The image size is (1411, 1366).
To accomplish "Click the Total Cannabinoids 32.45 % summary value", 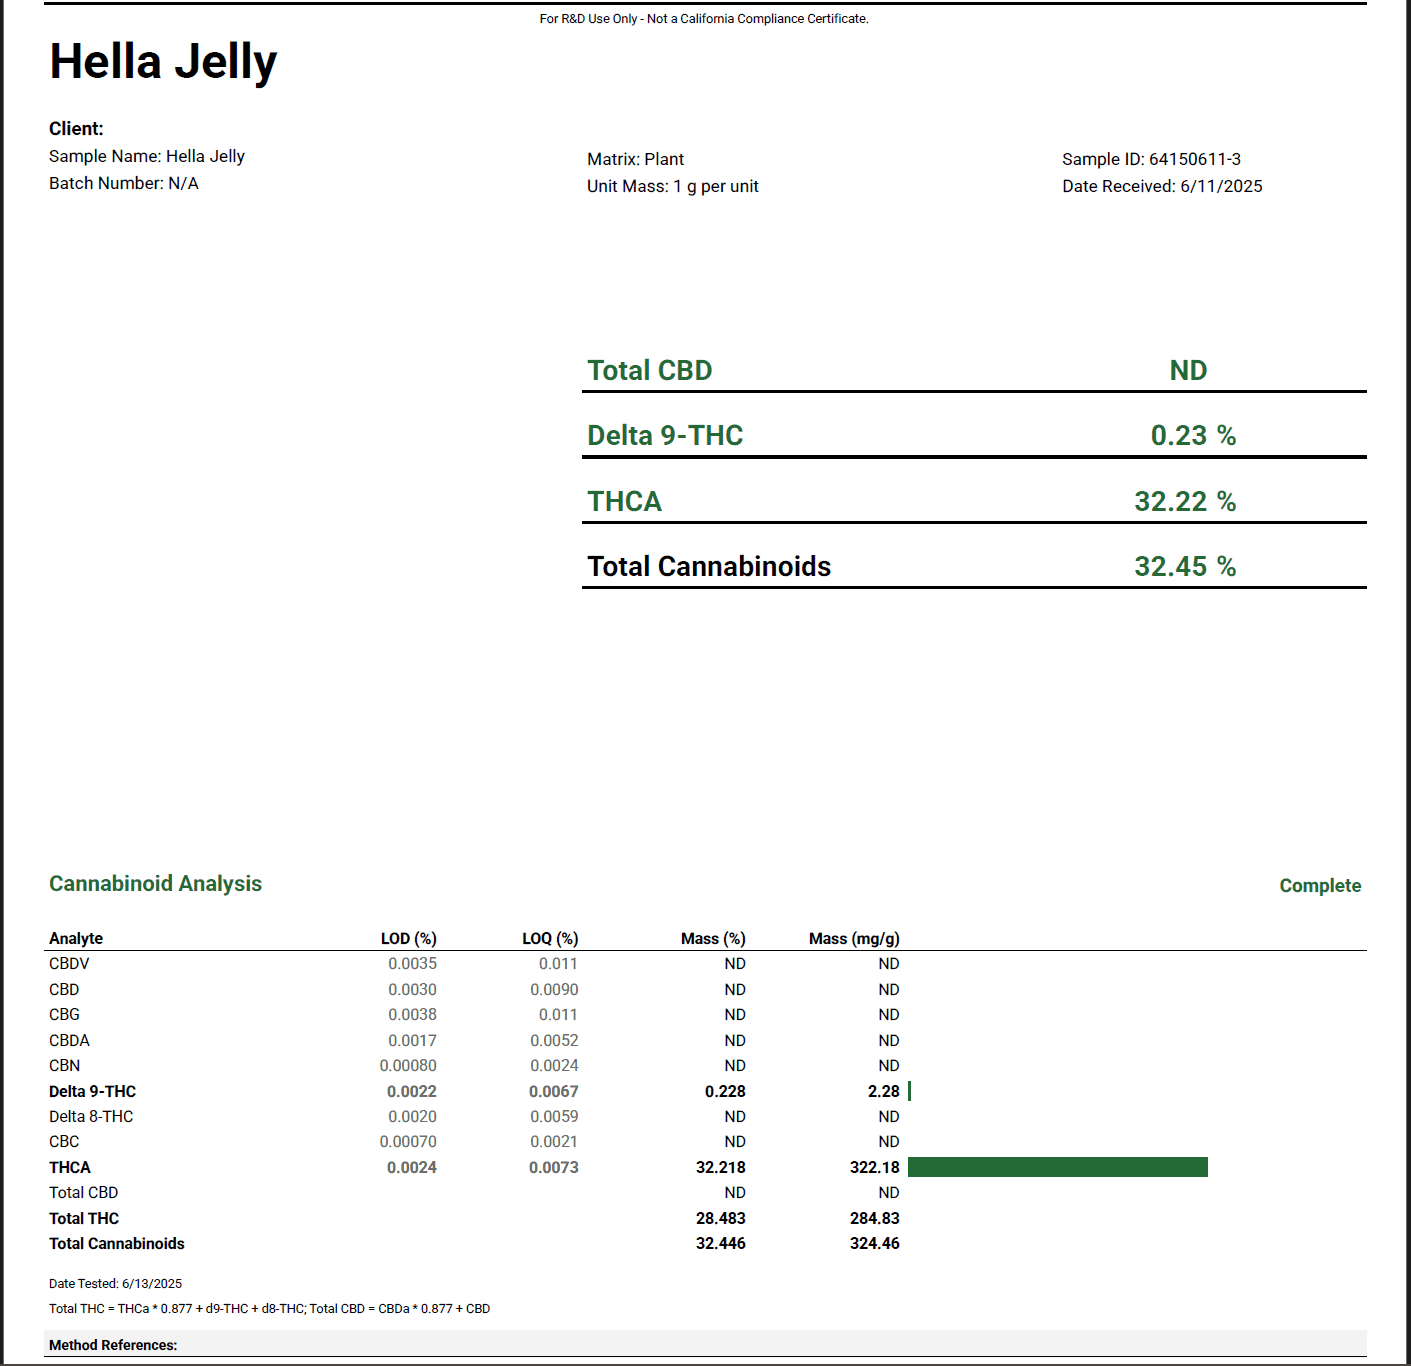I will click(1184, 567).
